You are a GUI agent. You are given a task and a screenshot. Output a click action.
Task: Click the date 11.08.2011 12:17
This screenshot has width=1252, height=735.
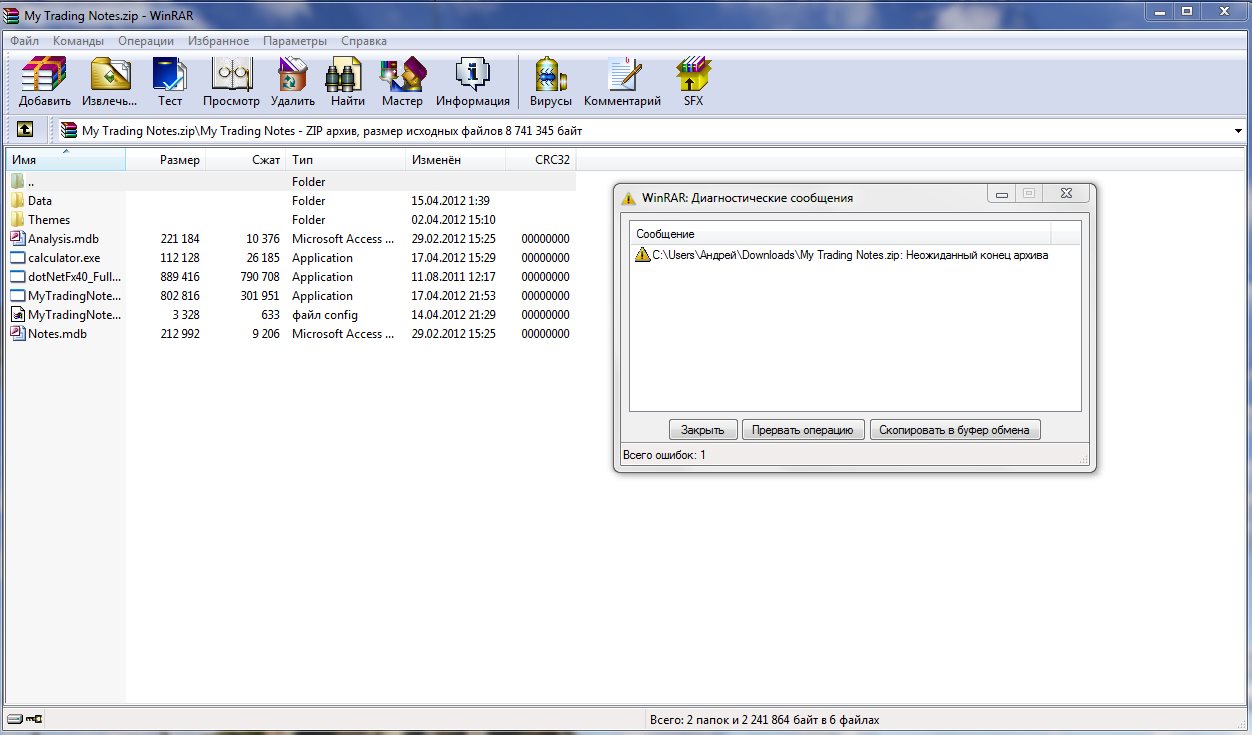(x=452, y=277)
